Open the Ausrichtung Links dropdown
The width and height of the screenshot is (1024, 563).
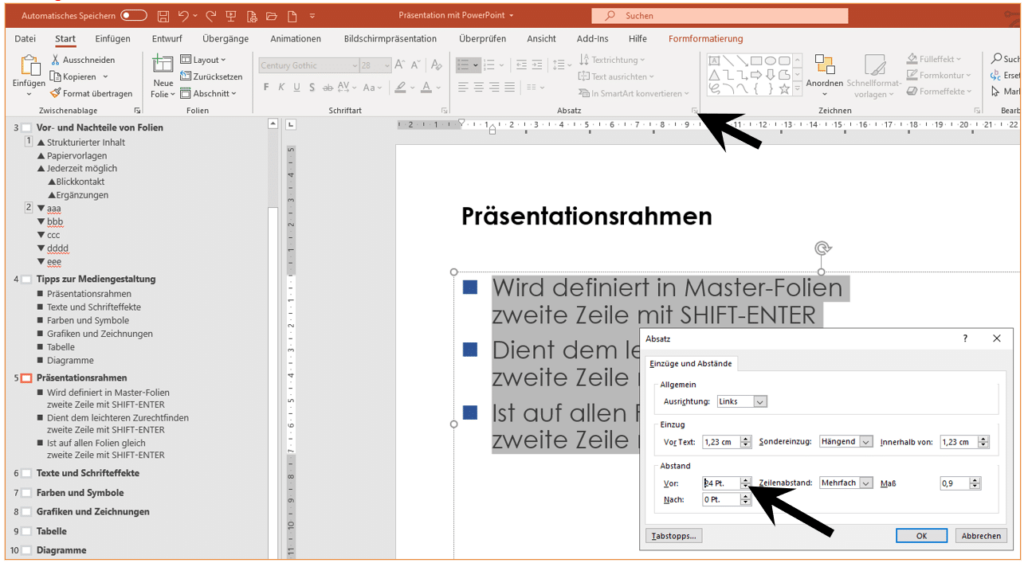[x=760, y=402]
